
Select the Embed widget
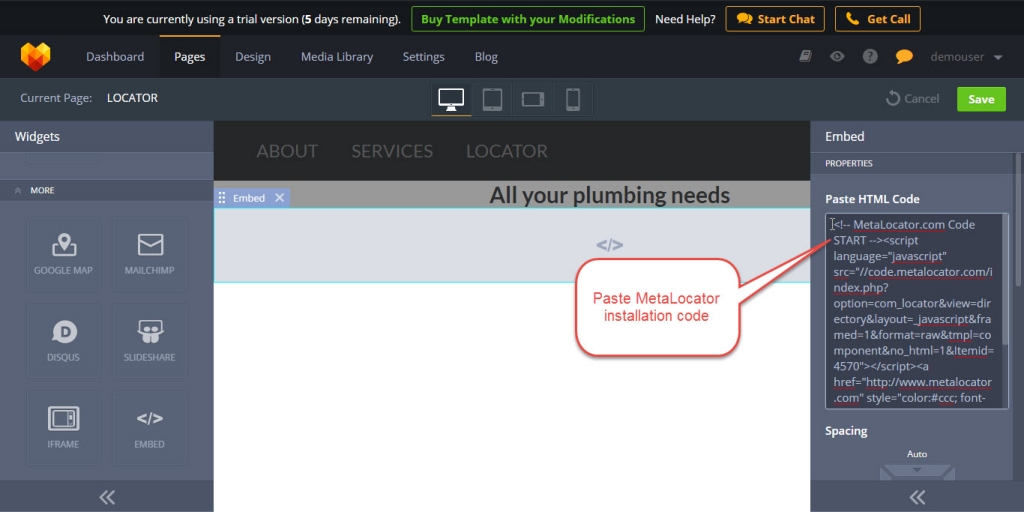150,428
